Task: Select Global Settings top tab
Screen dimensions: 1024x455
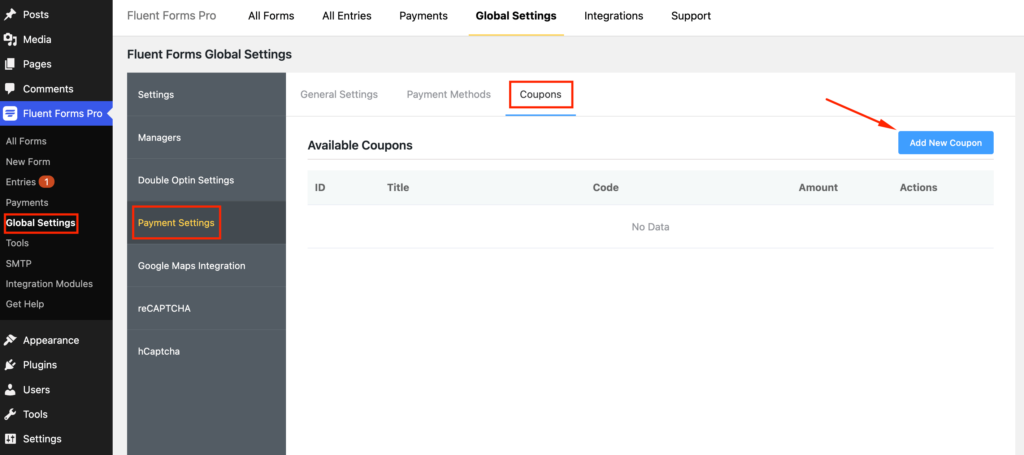Action: point(516,16)
